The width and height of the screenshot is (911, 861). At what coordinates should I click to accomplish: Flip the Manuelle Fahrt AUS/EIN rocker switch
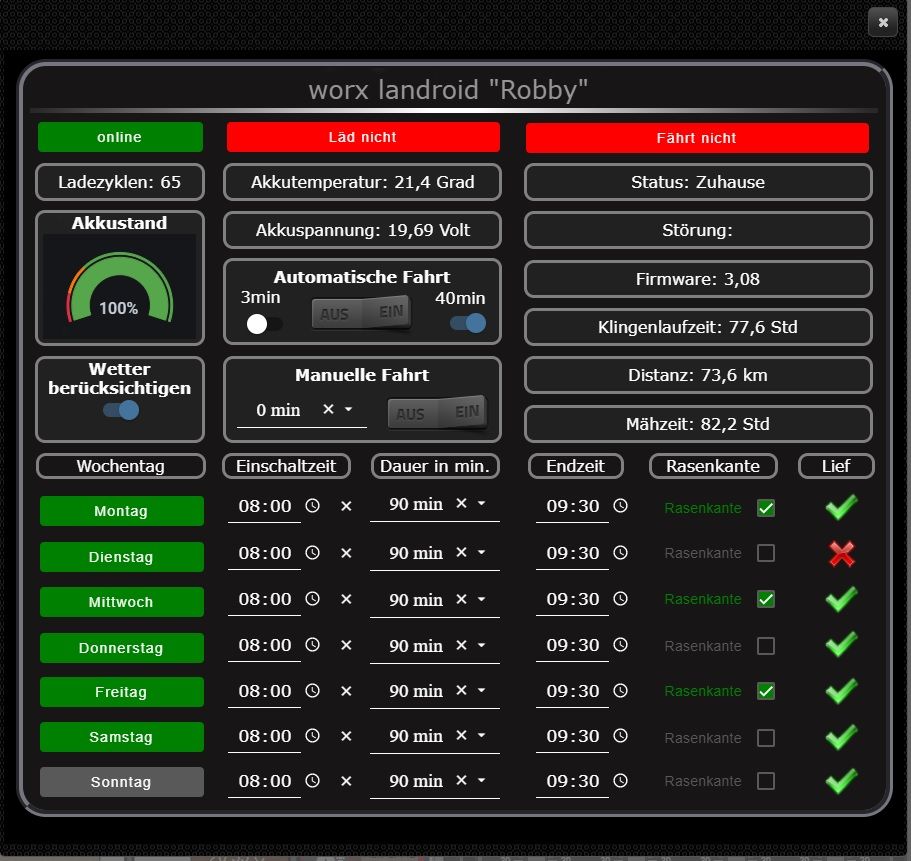point(437,413)
